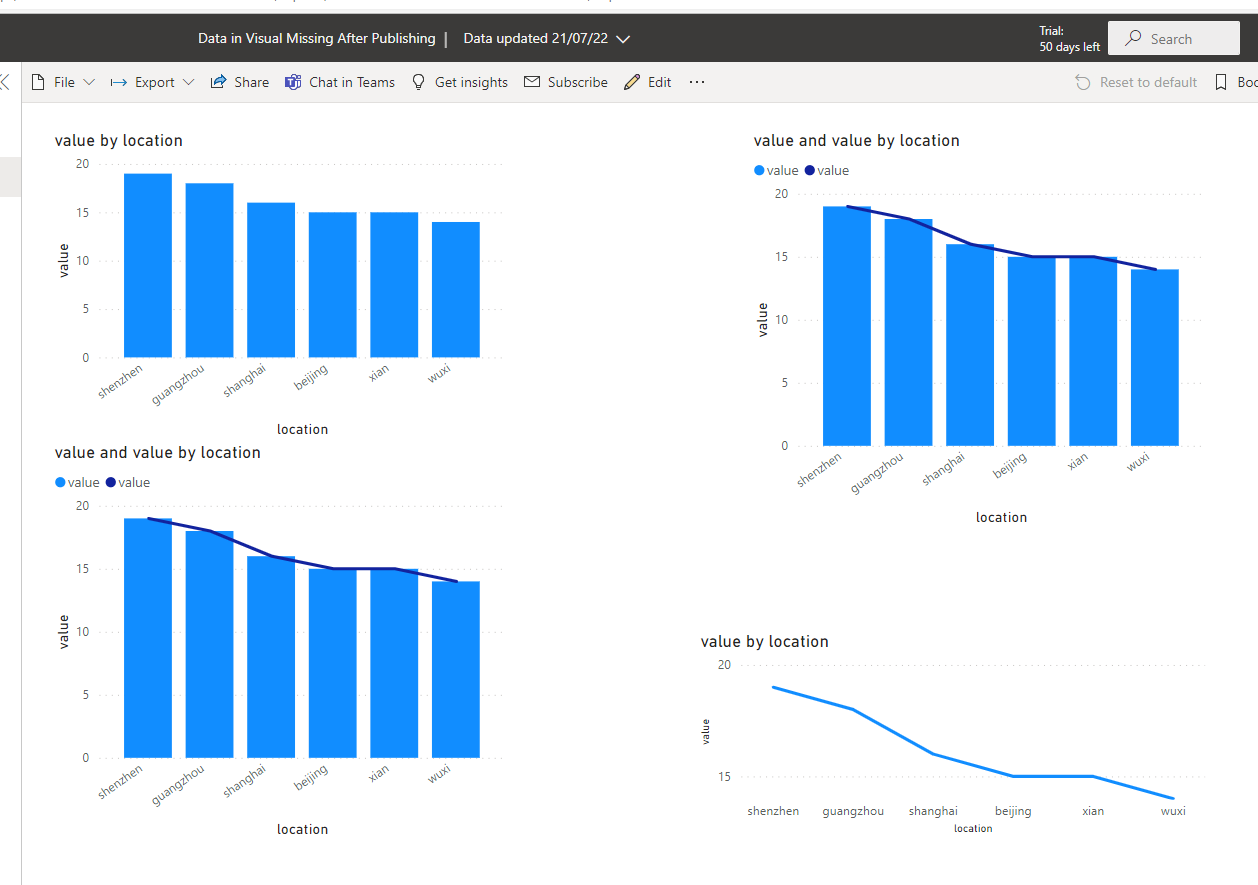This screenshot has width=1258, height=885.
Task: Click the Get insights lightbulb icon
Action: [x=419, y=82]
